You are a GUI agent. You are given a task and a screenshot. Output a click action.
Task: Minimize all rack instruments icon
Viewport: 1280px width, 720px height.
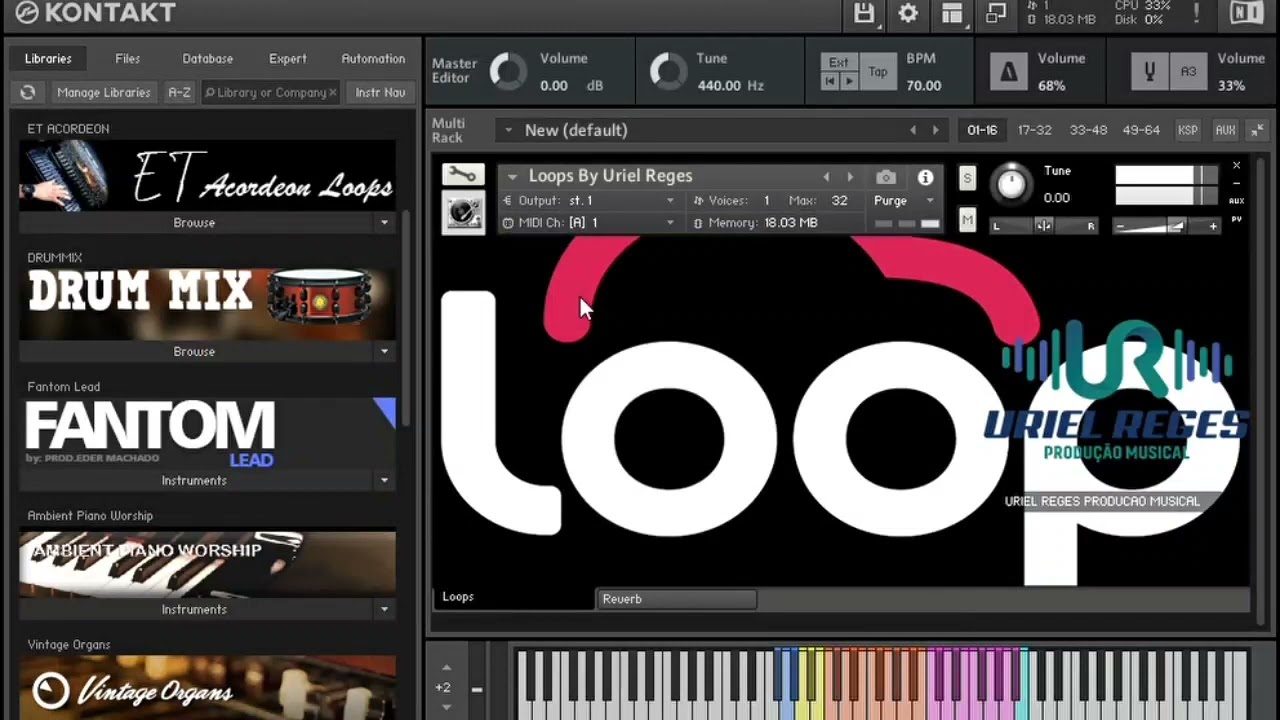(x=1255, y=130)
